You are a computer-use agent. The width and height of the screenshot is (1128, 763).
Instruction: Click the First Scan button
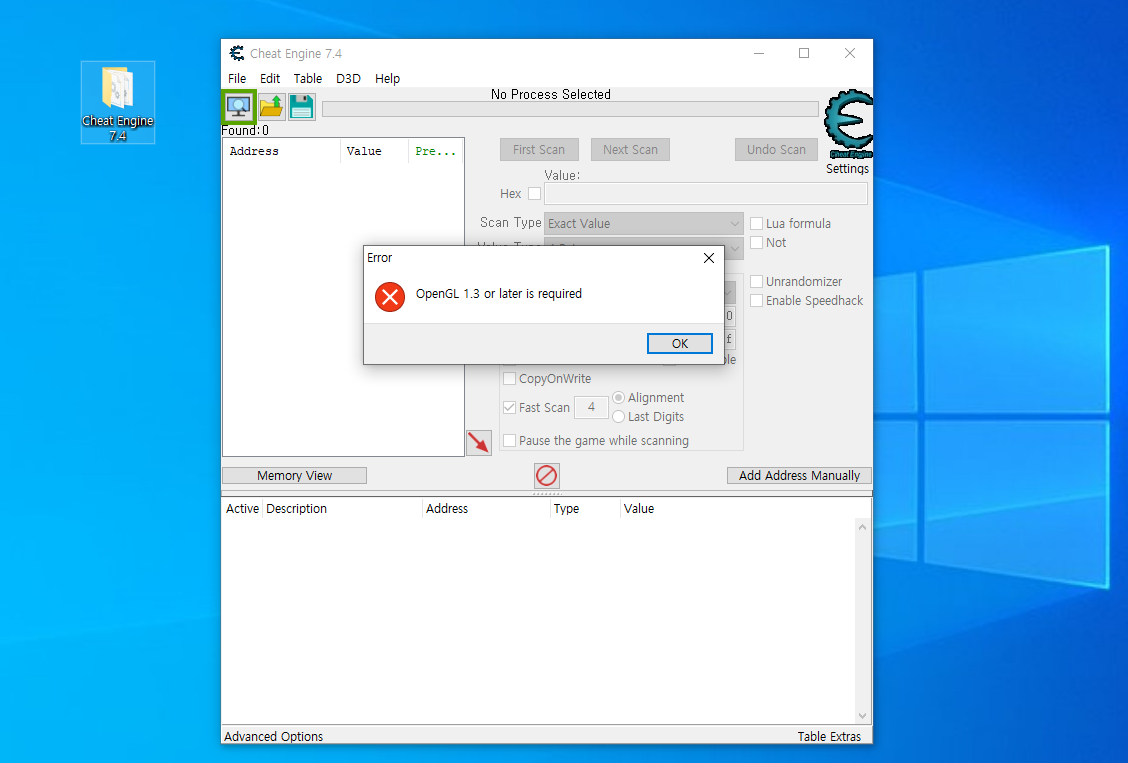[x=539, y=150]
